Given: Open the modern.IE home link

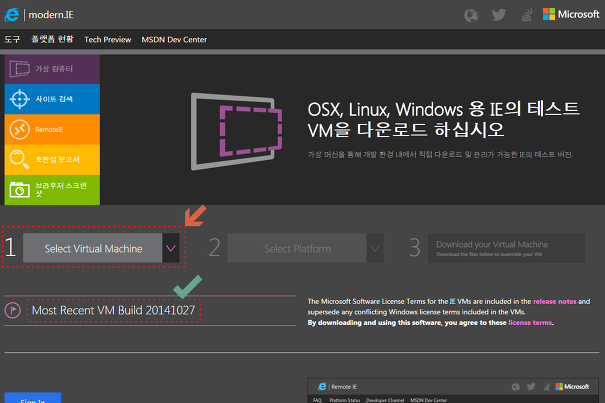Looking at the screenshot, I should coord(51,15).
